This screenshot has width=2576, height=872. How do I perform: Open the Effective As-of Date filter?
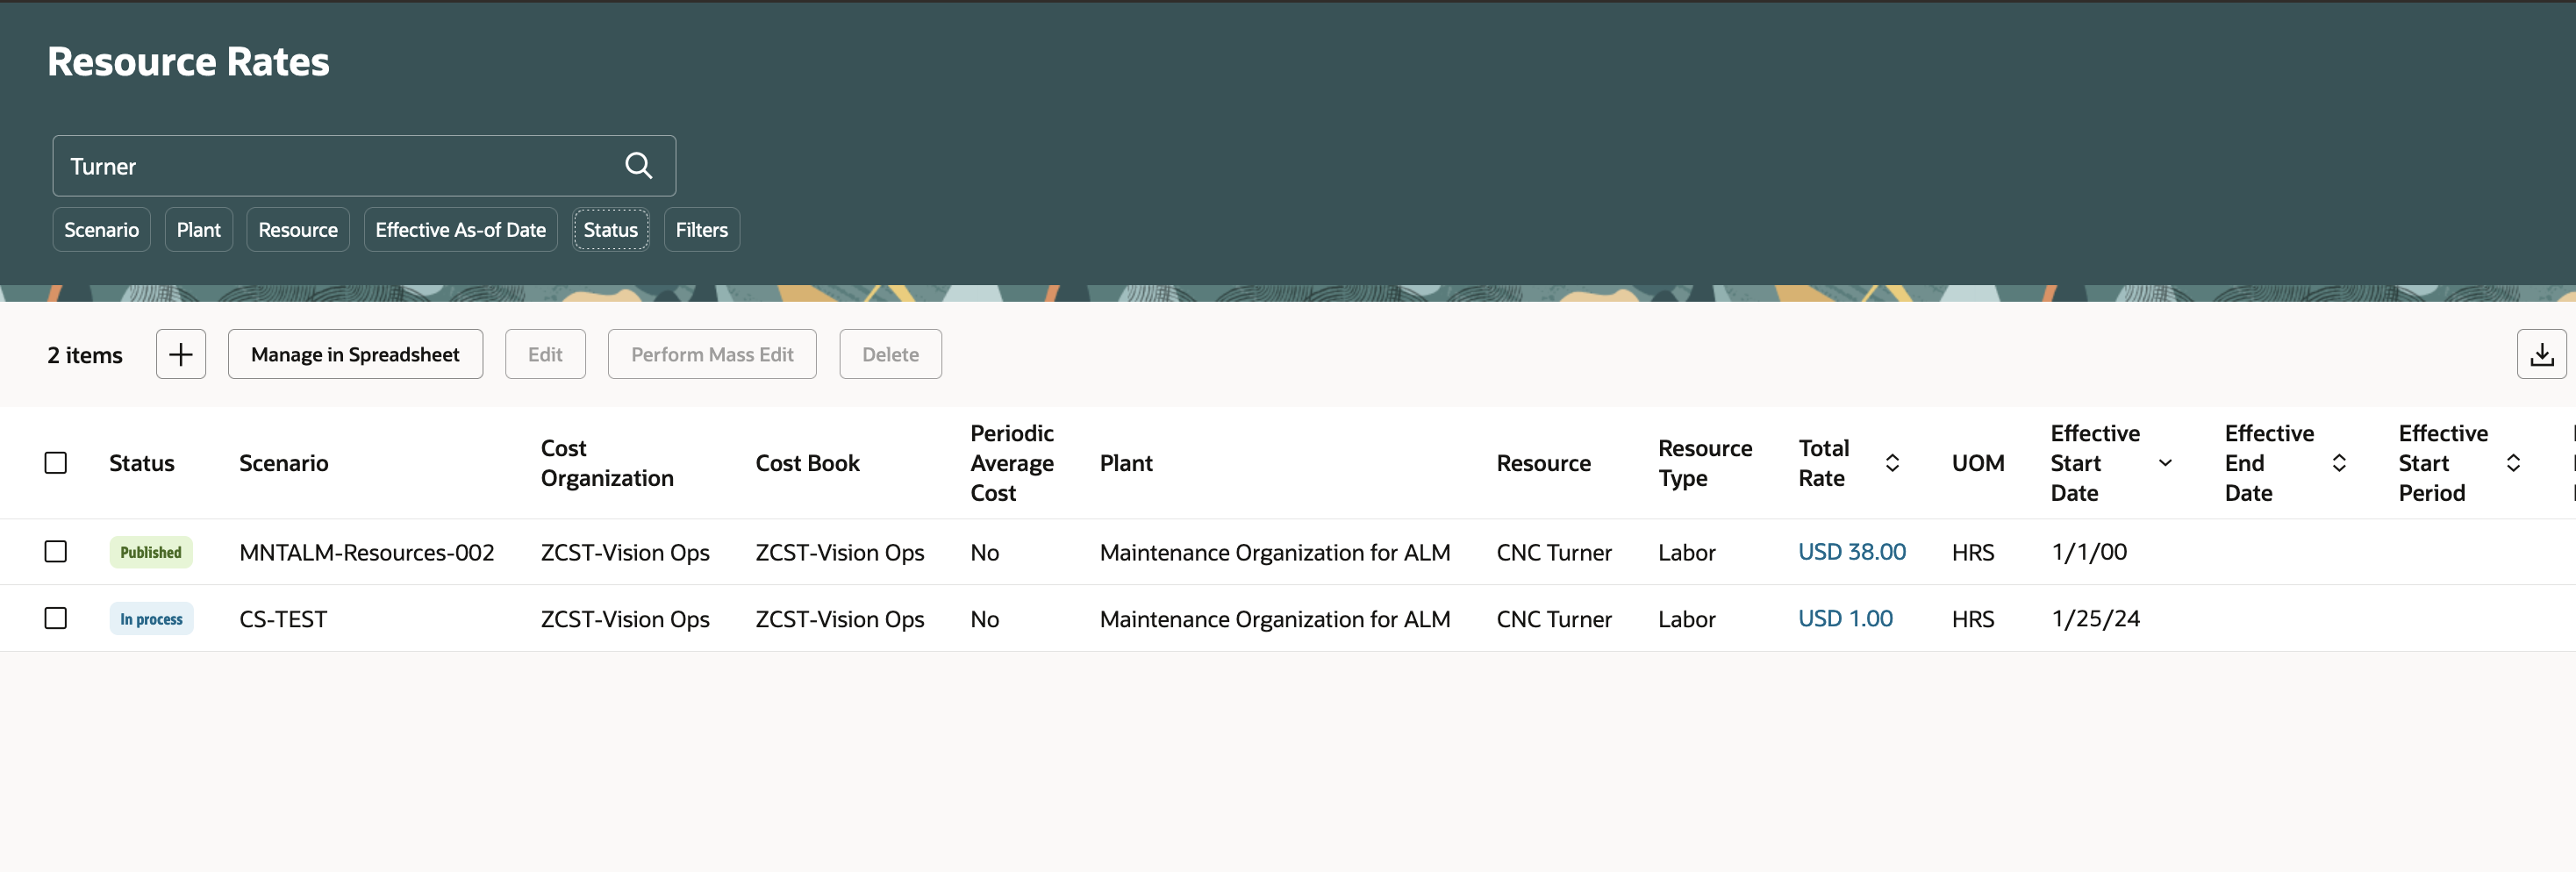[460, 229]
